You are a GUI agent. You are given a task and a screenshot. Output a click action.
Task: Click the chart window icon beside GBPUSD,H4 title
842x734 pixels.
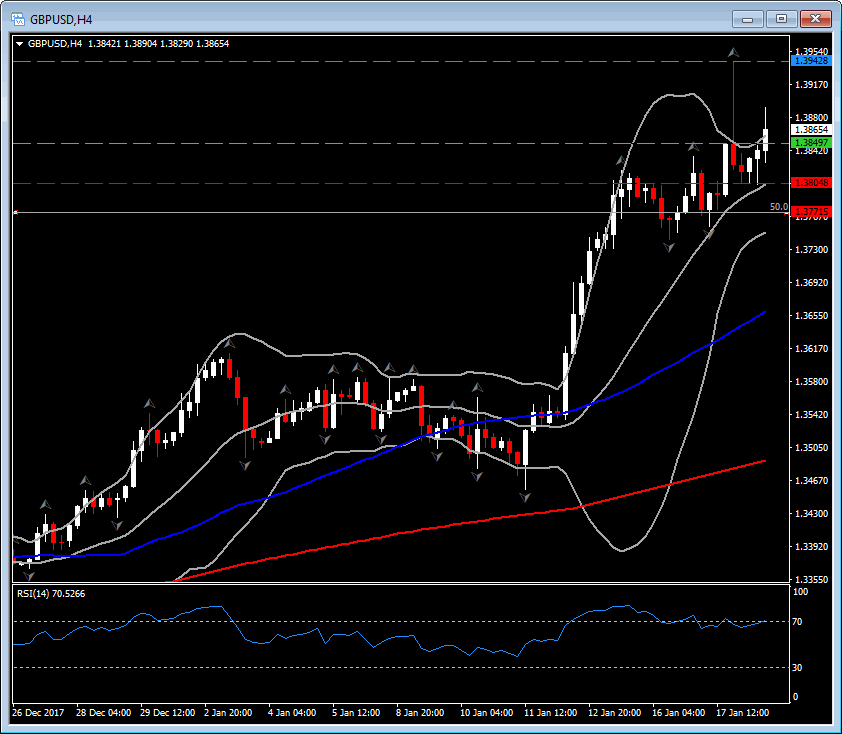coord(18,19)
